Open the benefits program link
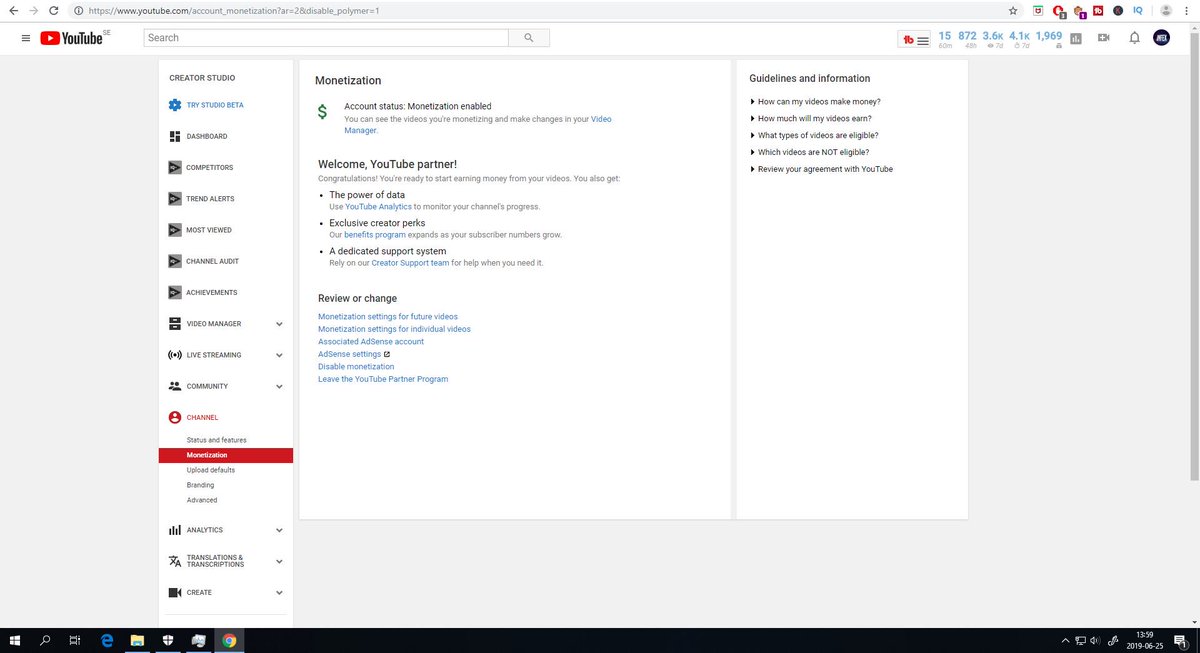Image resolution: width=1200 pixels, height=653 pixels. [x=375, y=235]
